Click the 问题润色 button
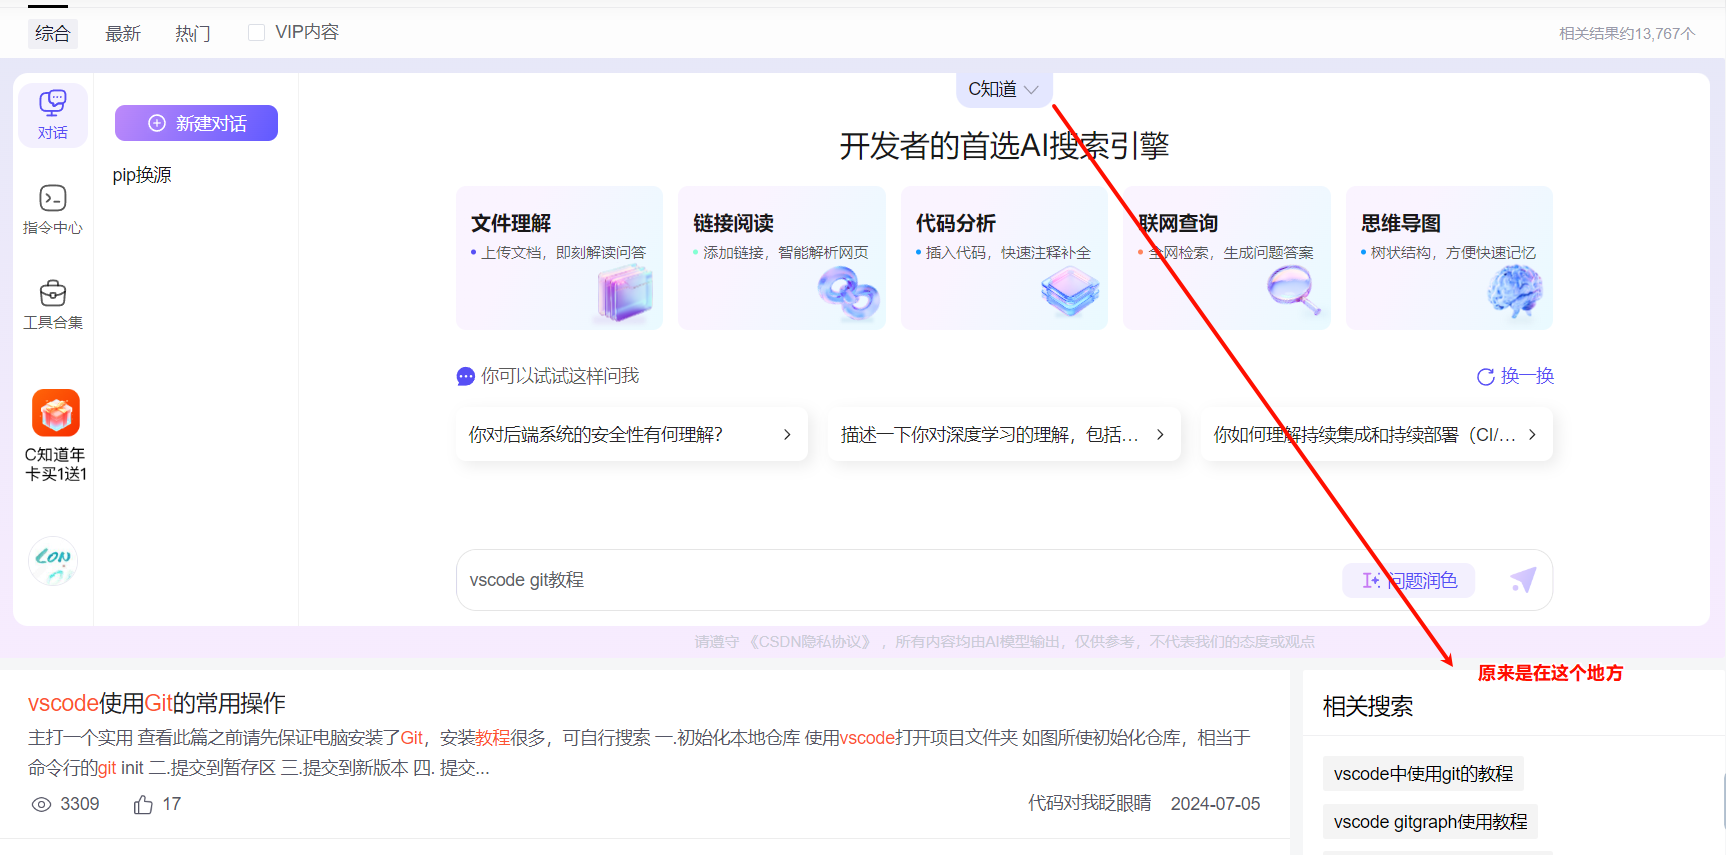 tap(1409, 580)
